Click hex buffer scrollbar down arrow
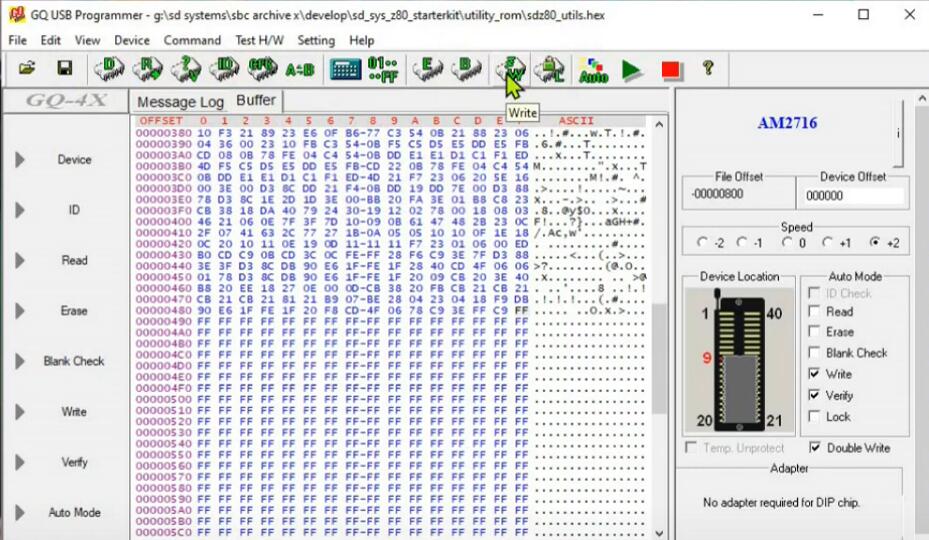Image resolution: width=929 pixels, height=540 pixels. pyautogui.click(x=659, y=533)
